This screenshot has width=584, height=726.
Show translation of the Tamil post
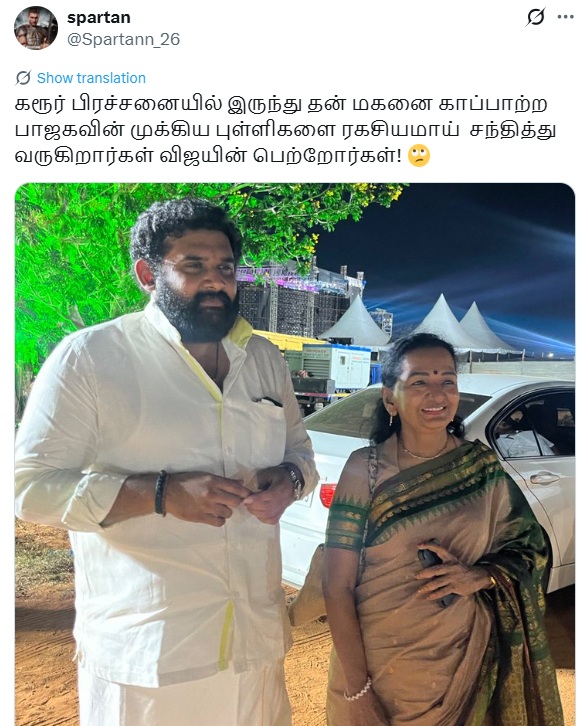click(x=91, y=78)
